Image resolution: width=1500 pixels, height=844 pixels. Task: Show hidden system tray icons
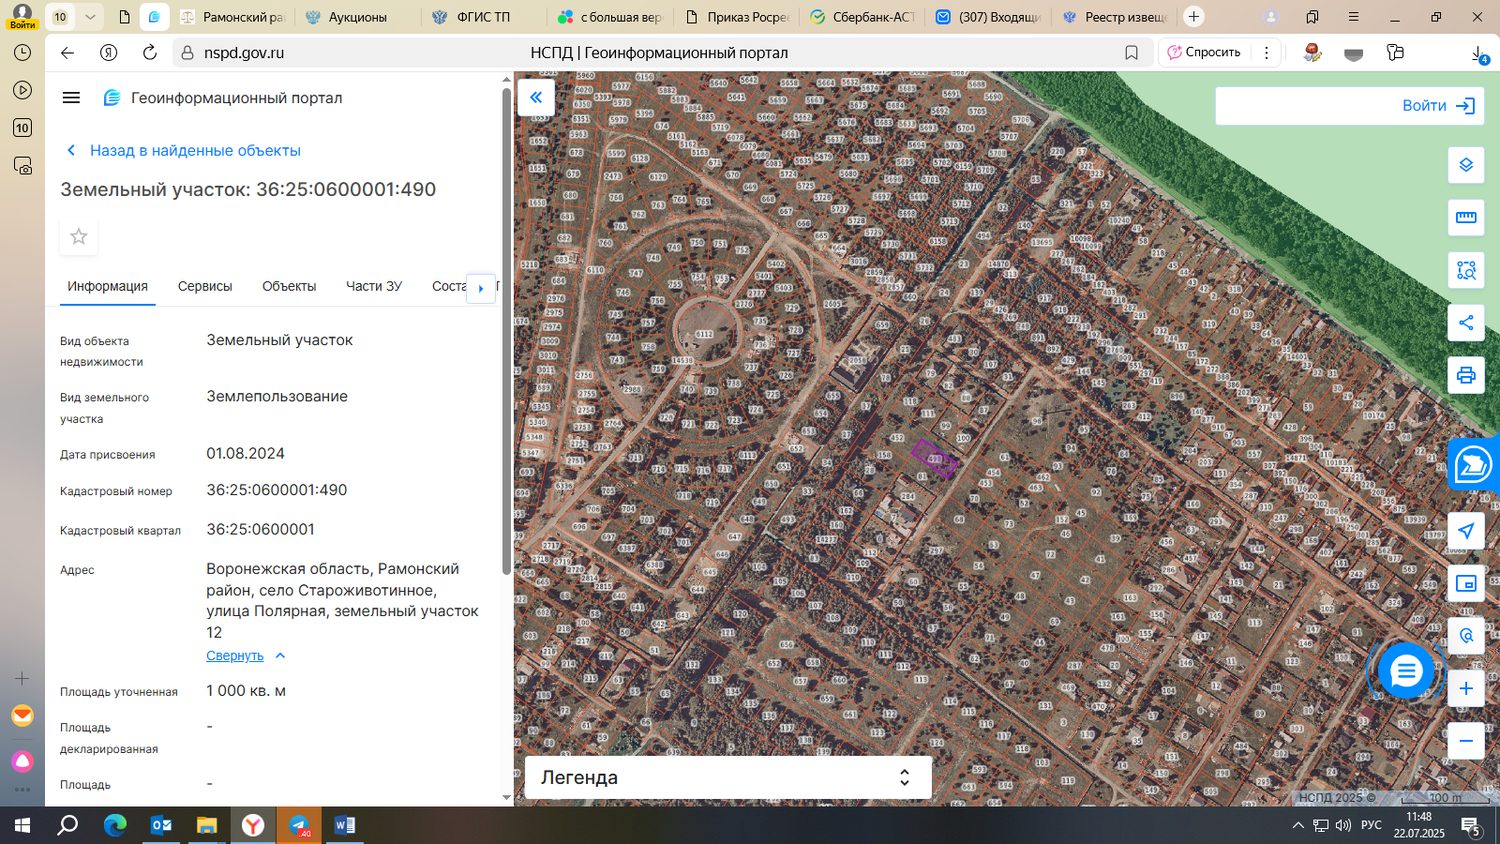1298,825
